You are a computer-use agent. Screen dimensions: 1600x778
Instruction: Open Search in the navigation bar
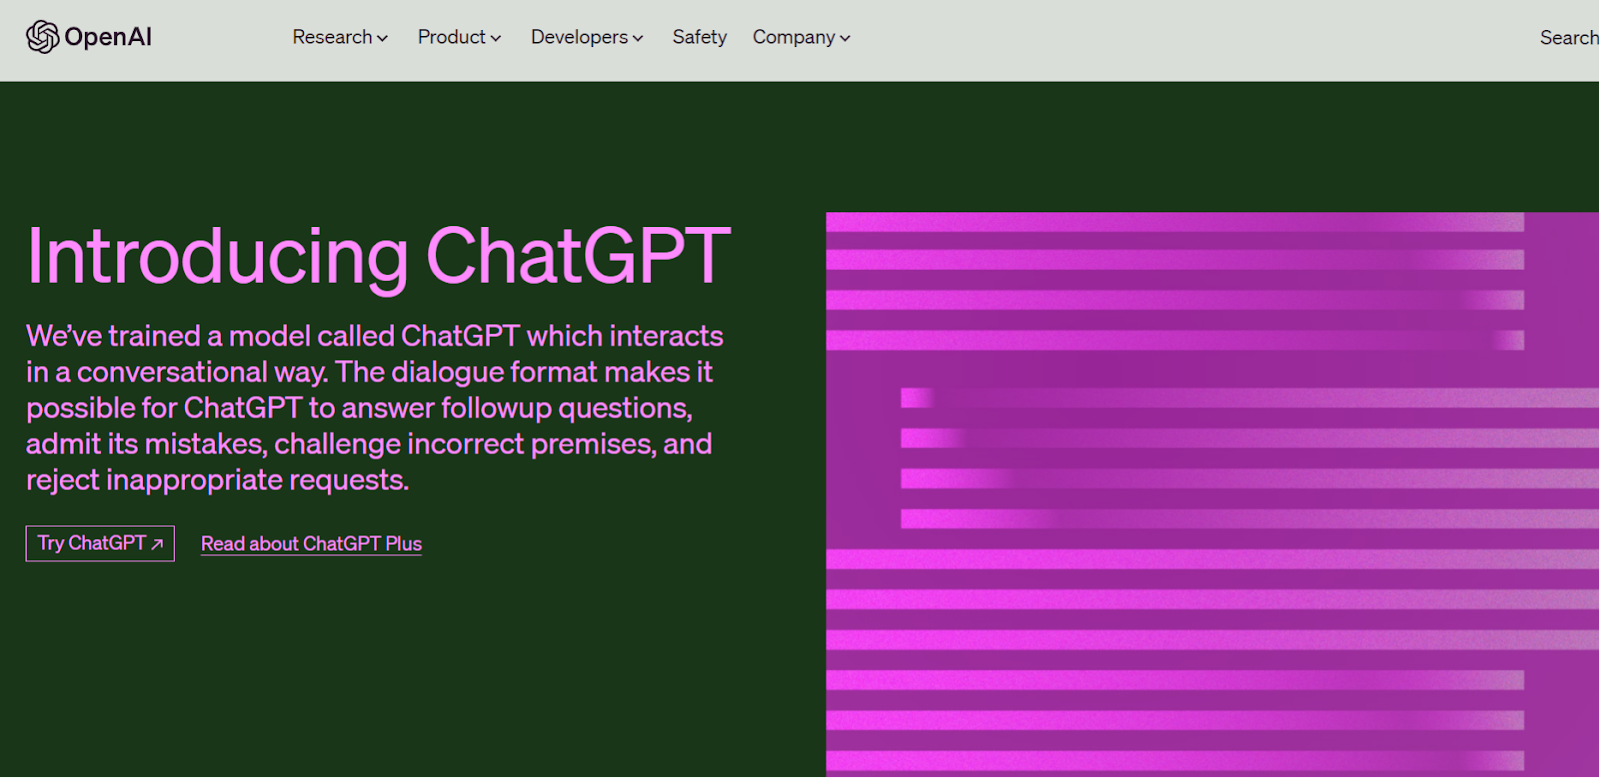click(x=1569, y=37)
